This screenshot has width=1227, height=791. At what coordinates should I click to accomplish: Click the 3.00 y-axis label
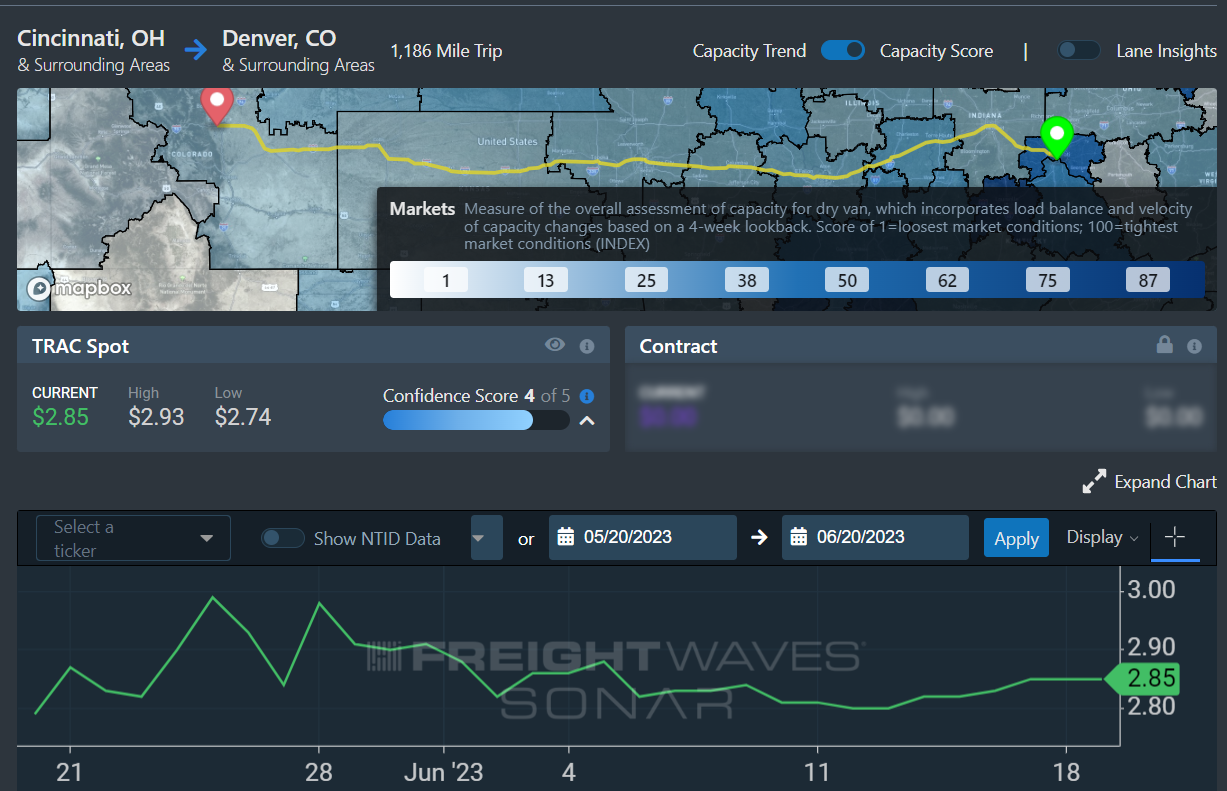coord(1150,589)
